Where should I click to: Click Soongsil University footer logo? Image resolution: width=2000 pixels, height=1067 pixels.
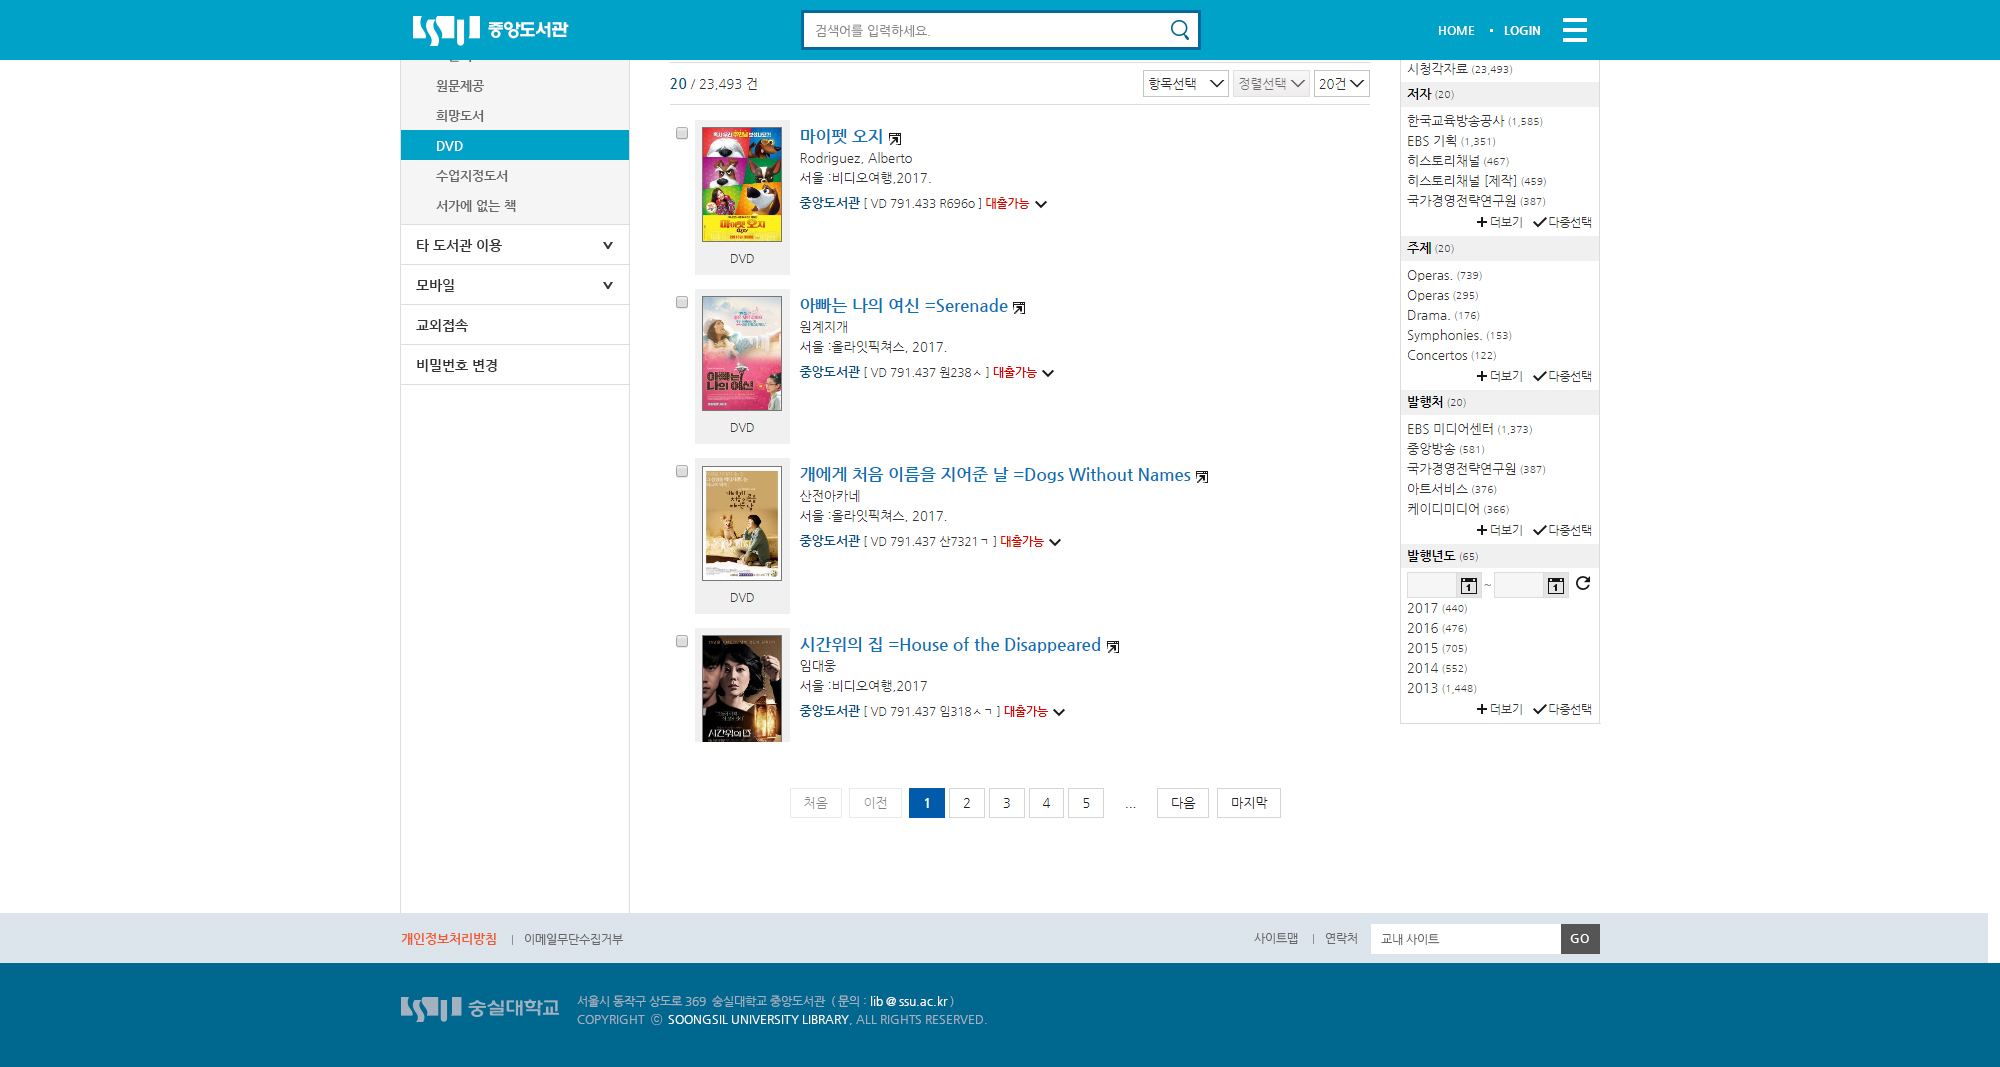(x=480, y=1008)
